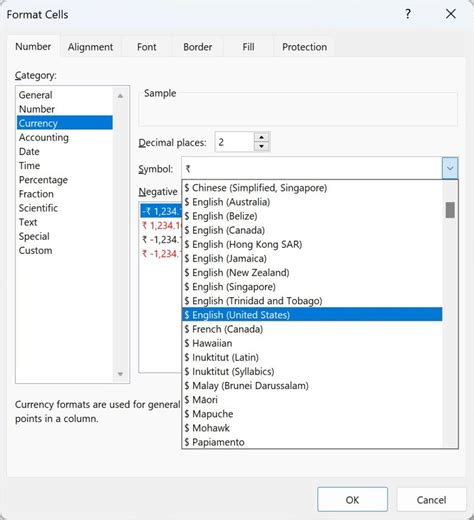This screenshot has width=474, height=520.
Task: Click the Decimal places input field
Action: coord(235,142)
